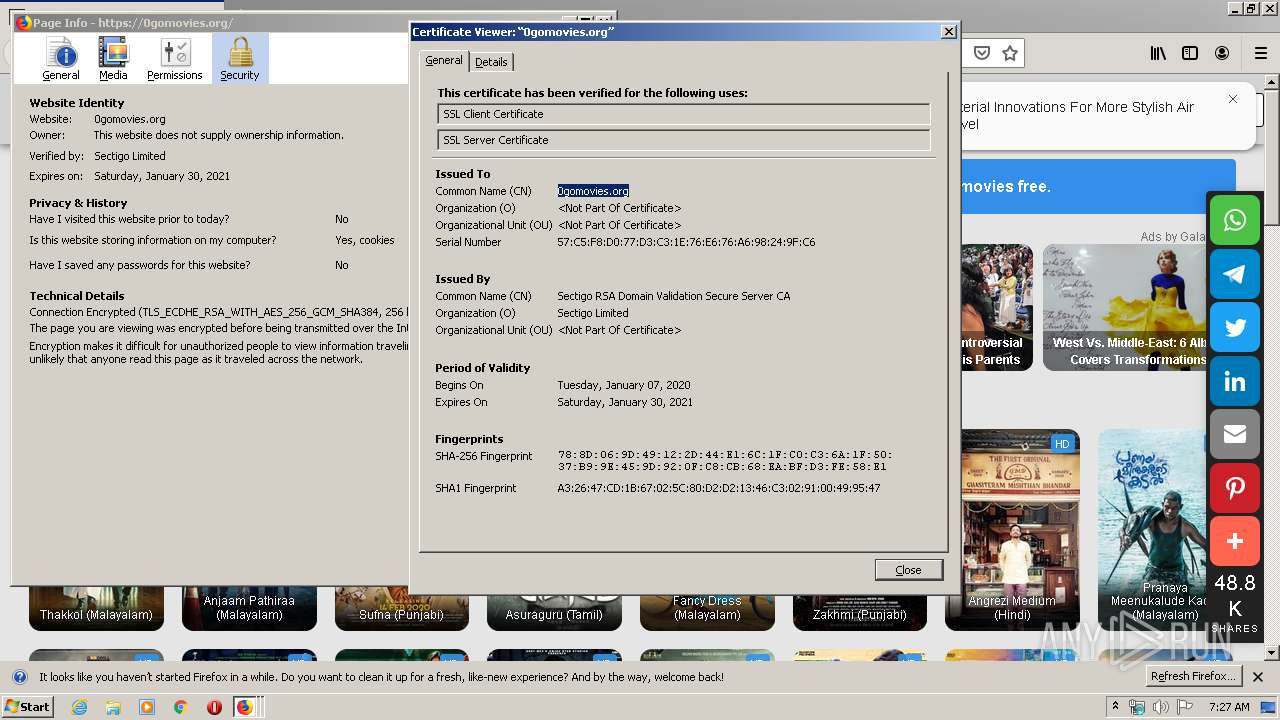Share via Pinterest icon in sidebar
The height and width of the screenshot is (720, 1280).
(1235, 489)
